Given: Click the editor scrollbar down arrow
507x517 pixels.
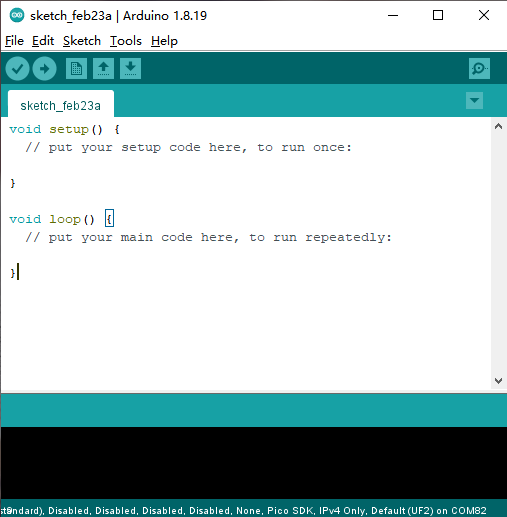Looking at the screenshot, I should pos(498,381).
